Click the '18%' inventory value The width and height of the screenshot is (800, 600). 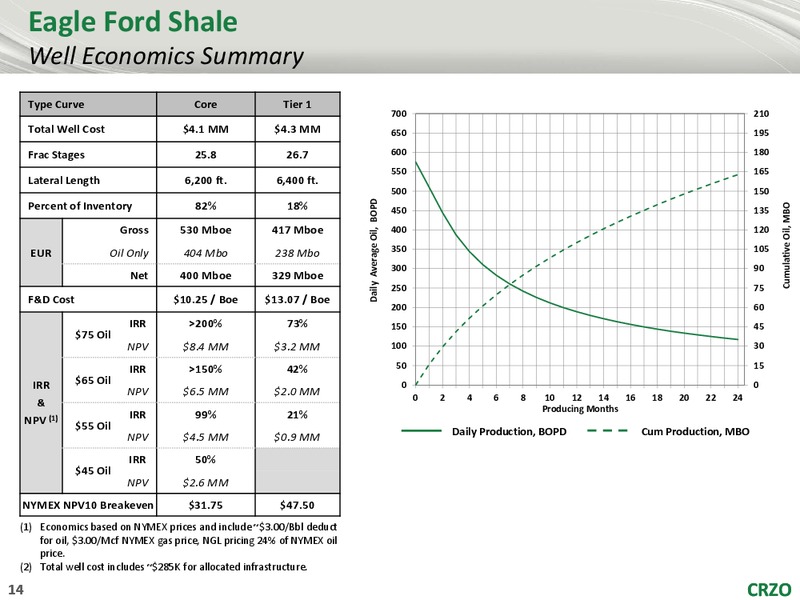[x=297, y=206]
